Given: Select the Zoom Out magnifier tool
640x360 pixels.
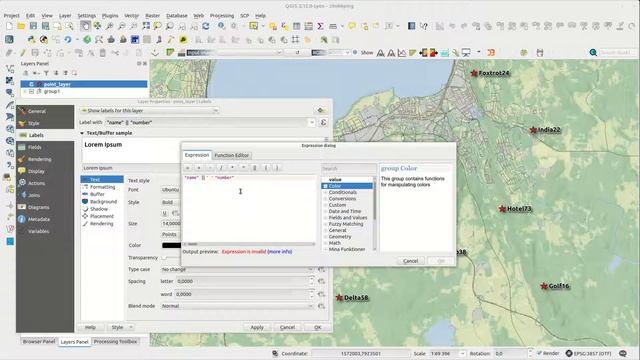Looking at the screenshot, I should click(x=122, y=26).
